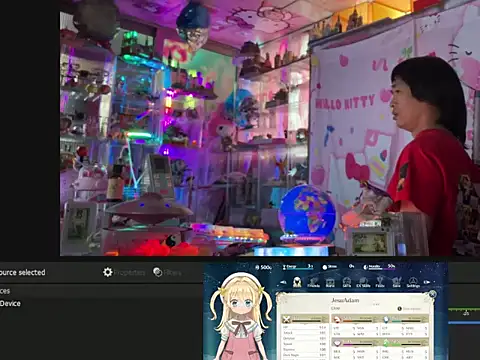Click the Energy bar in the top status row
The image size is (480, 360).
click(298, 267)
